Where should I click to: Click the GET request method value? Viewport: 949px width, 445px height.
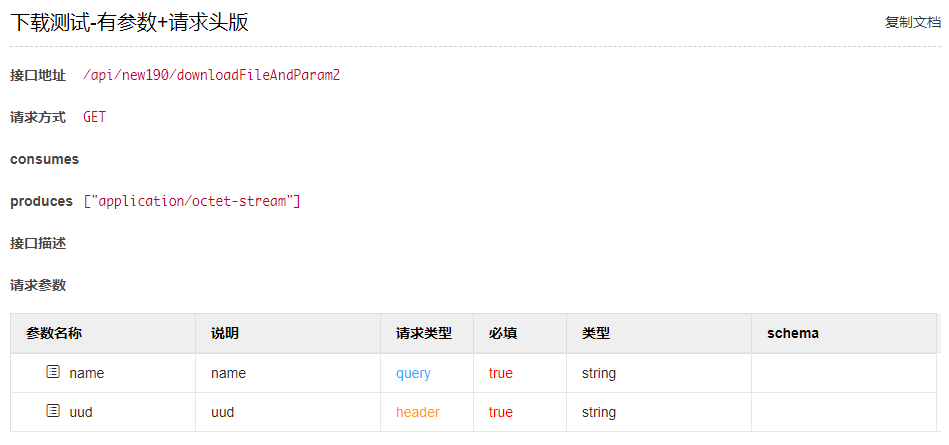coord(94,117)
